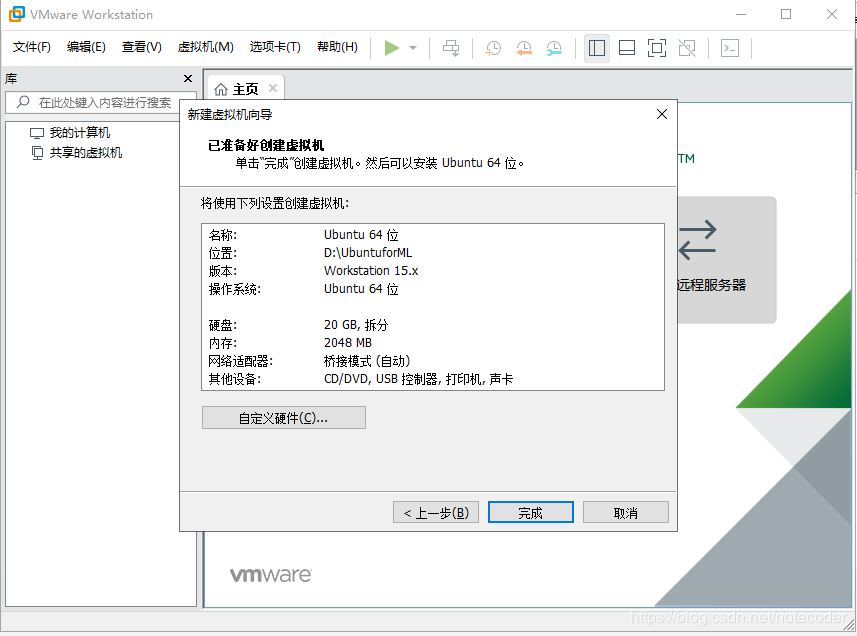
Task: Open the 虚拟机(M) menu
Action: coord(206,47)
